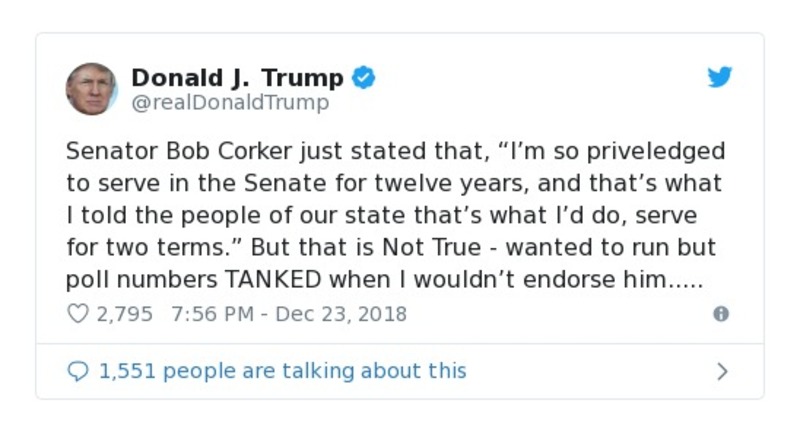Click the Donald J. Trump display name
The height and width of the screenshot is (432, 800).
tap(237, 78)
